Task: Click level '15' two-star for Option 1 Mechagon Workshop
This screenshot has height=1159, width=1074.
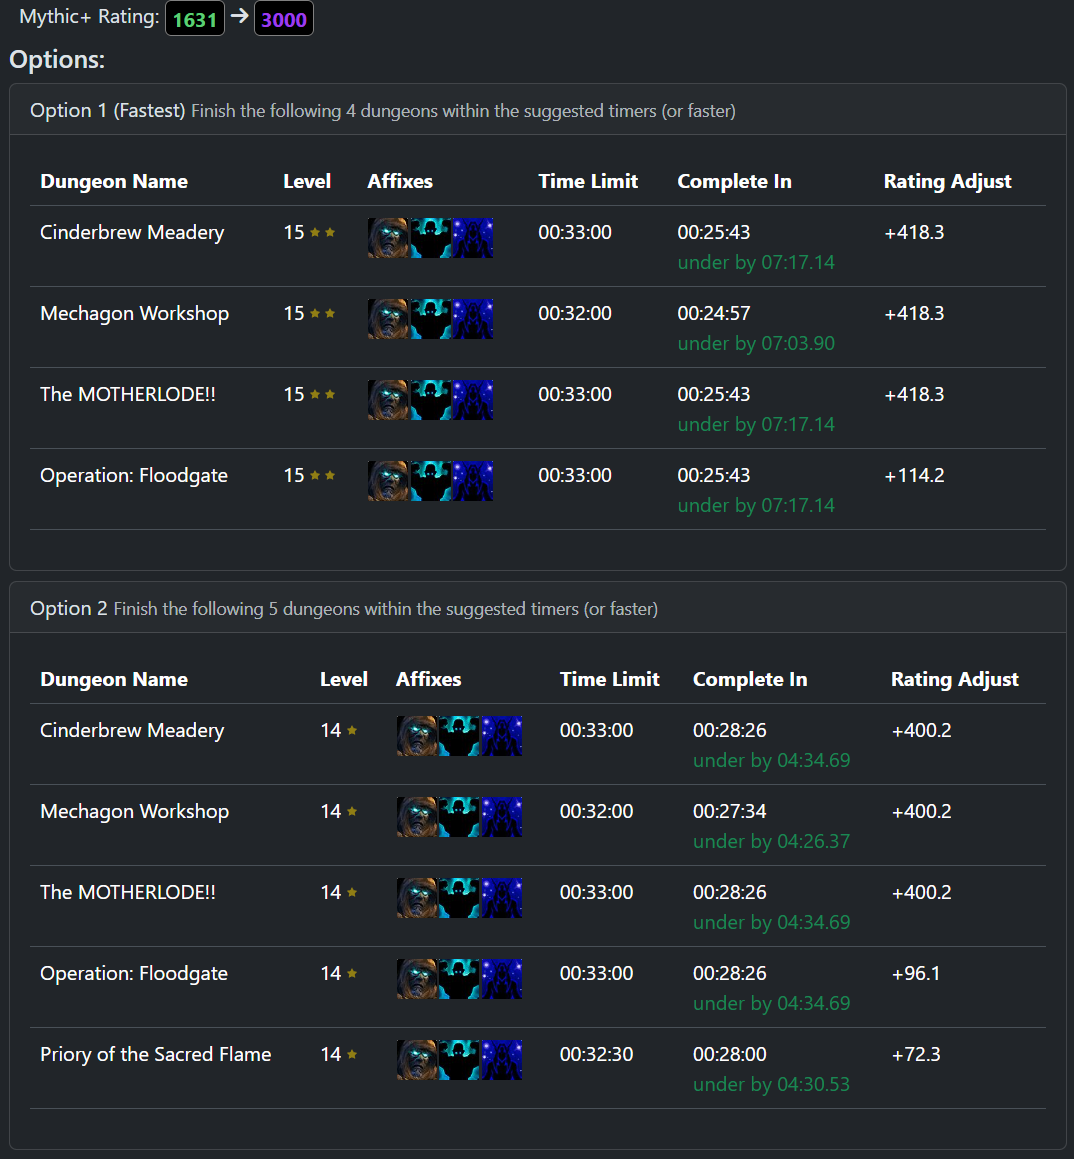Action: [x=310, y=314]
